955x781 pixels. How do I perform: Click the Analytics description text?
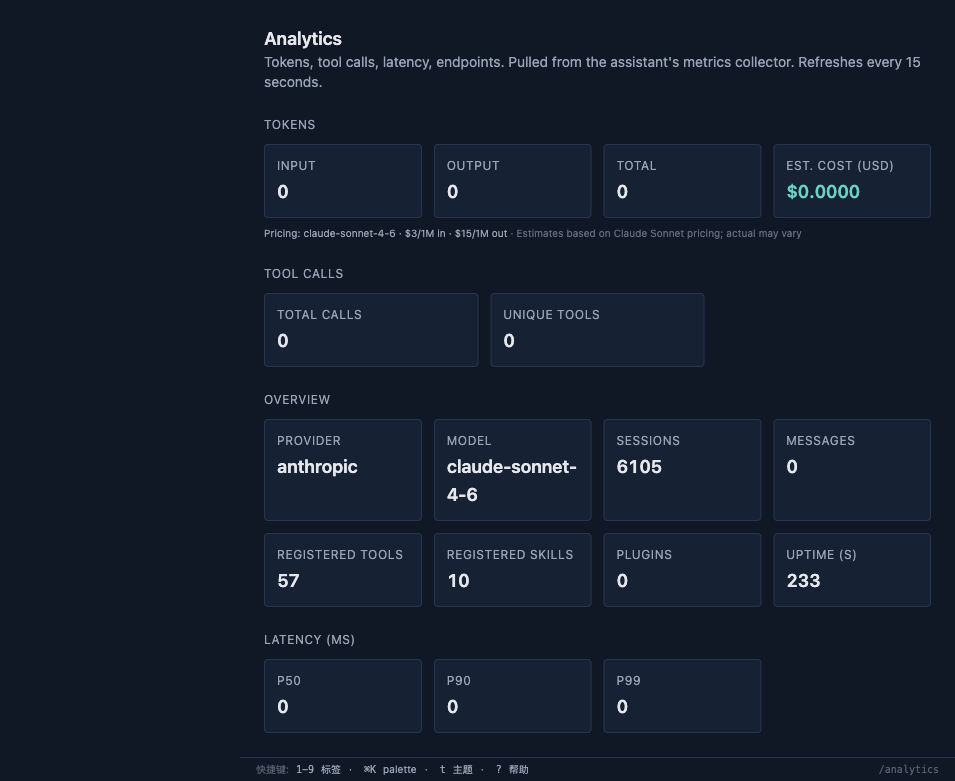[x=592, y=72]
